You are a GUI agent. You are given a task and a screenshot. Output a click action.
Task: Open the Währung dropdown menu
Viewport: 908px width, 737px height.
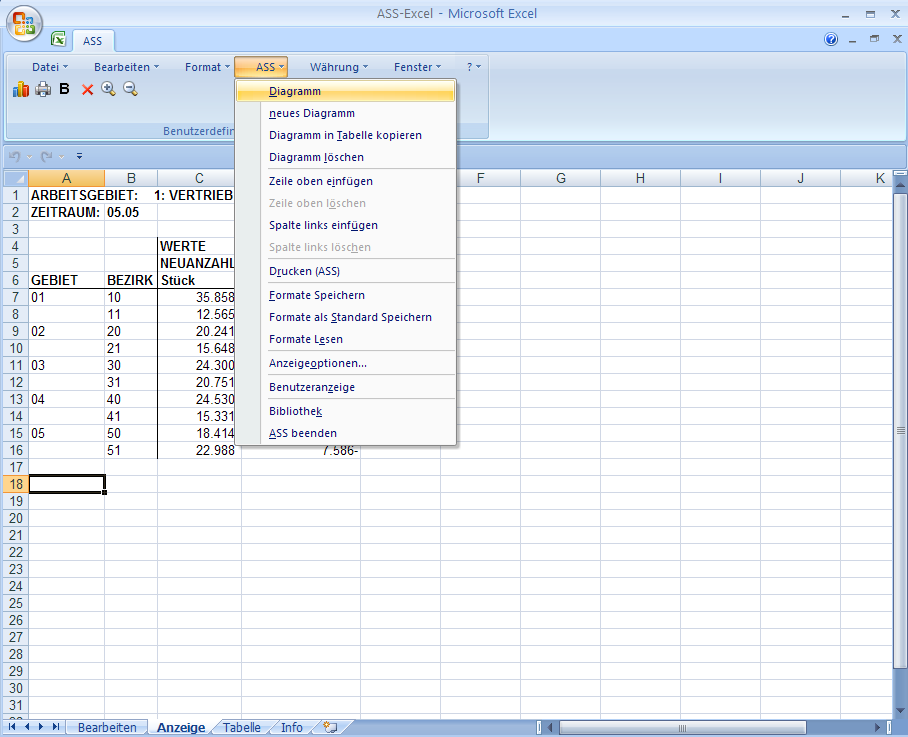[339, 67]
